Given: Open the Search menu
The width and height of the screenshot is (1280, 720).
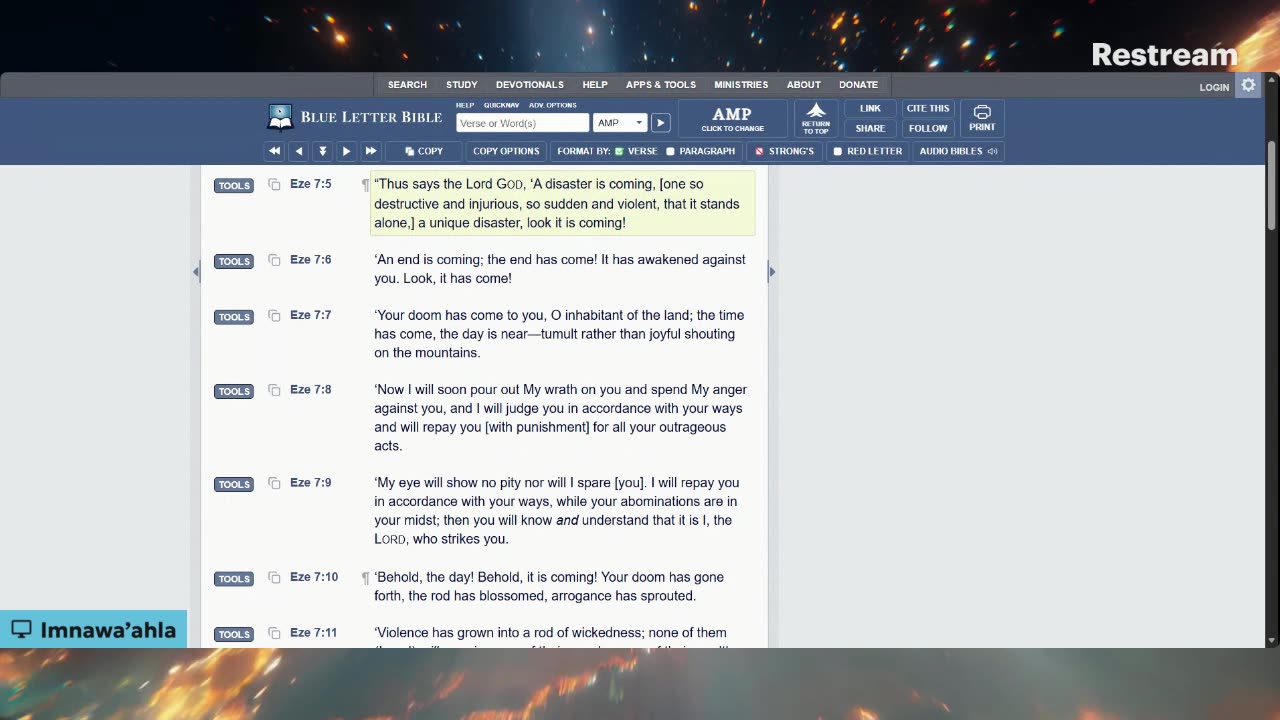Looking at the screenshot, I should (x=407, y=85).
